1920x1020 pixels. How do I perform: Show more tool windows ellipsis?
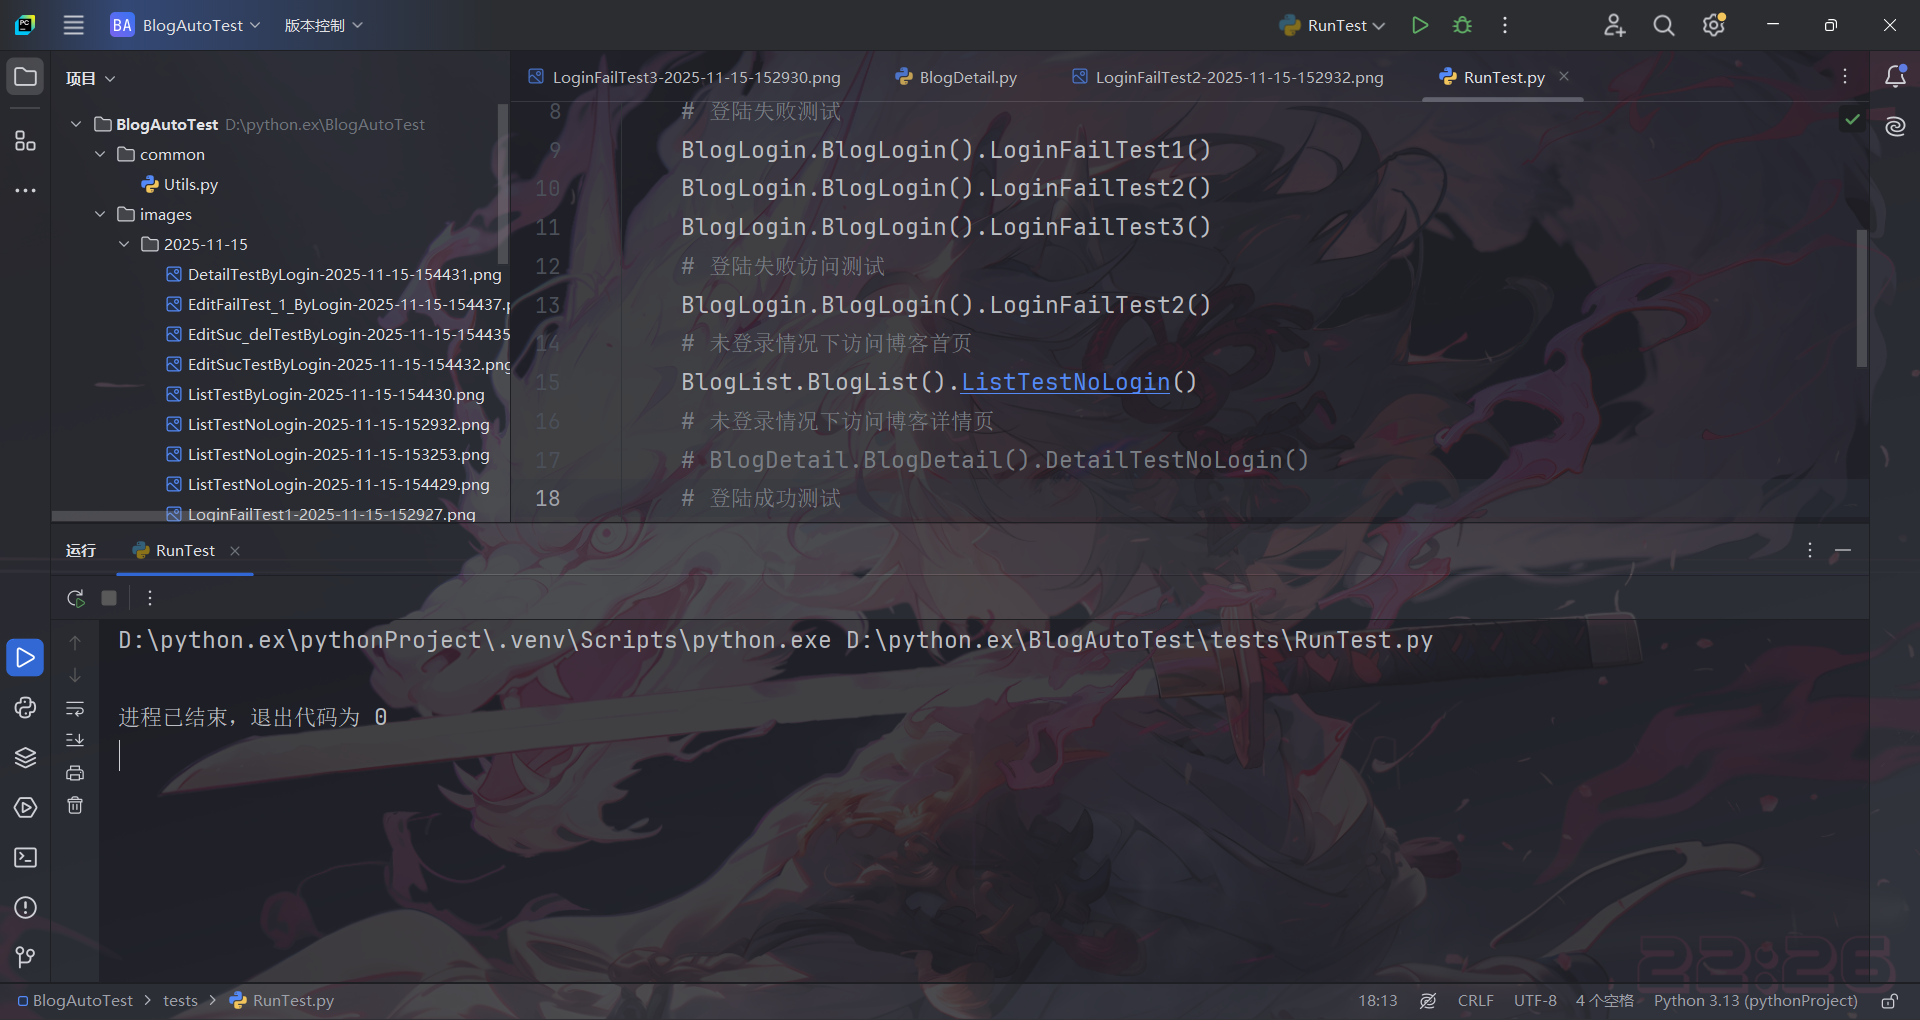point(25,190)
